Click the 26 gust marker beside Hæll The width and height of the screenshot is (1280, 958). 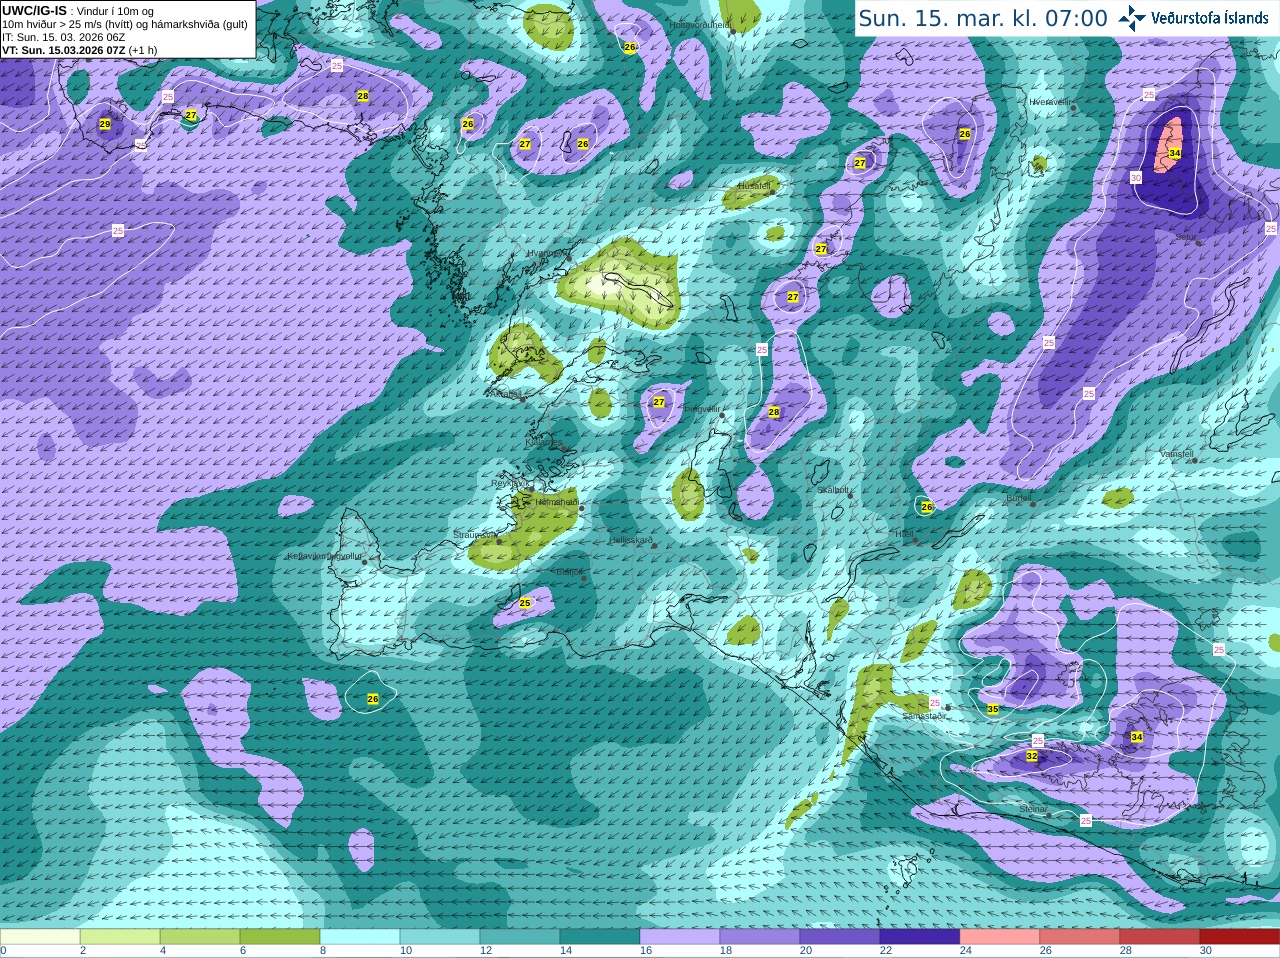(x=927, y=507)
